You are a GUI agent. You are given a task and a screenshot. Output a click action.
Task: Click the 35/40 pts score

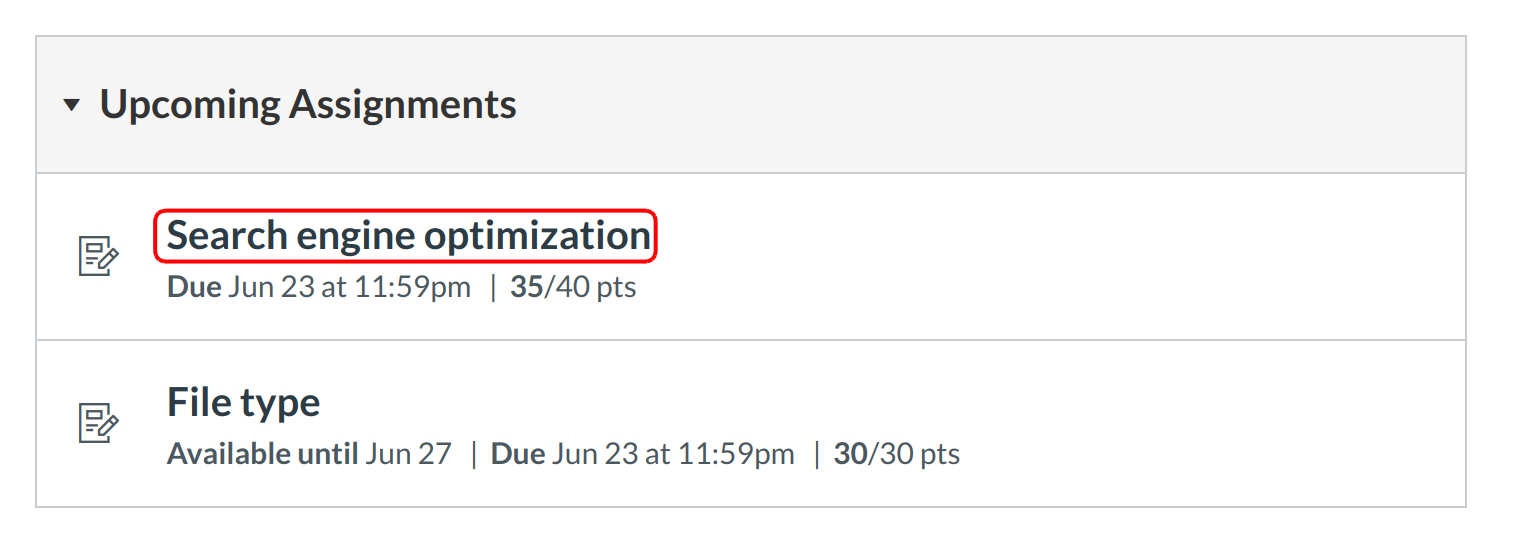573,288
